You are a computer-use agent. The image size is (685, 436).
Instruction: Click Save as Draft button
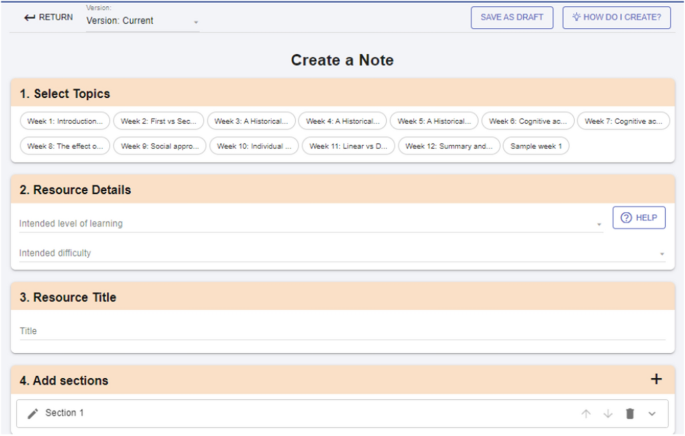point(511,18)
